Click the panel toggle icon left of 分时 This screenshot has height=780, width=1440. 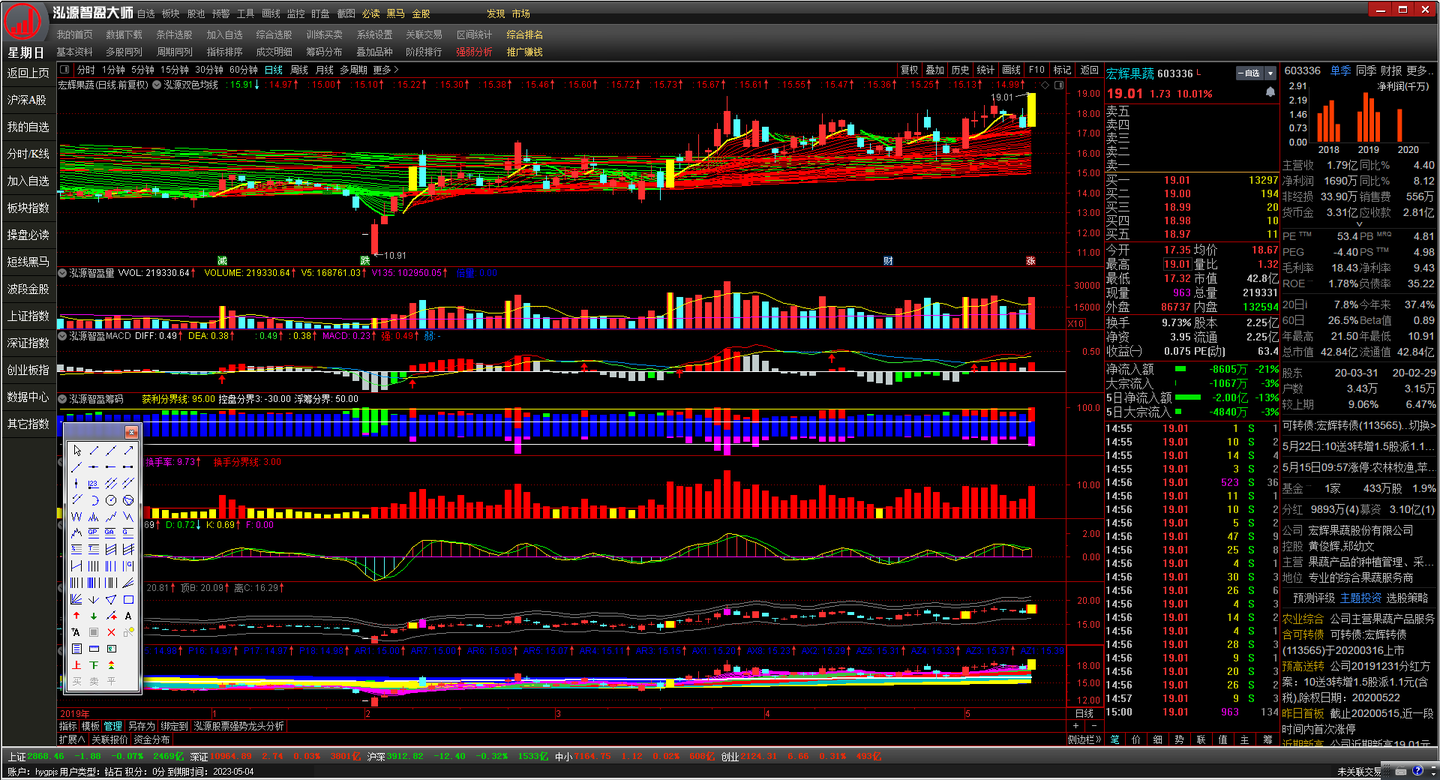(x=64, y=70)
